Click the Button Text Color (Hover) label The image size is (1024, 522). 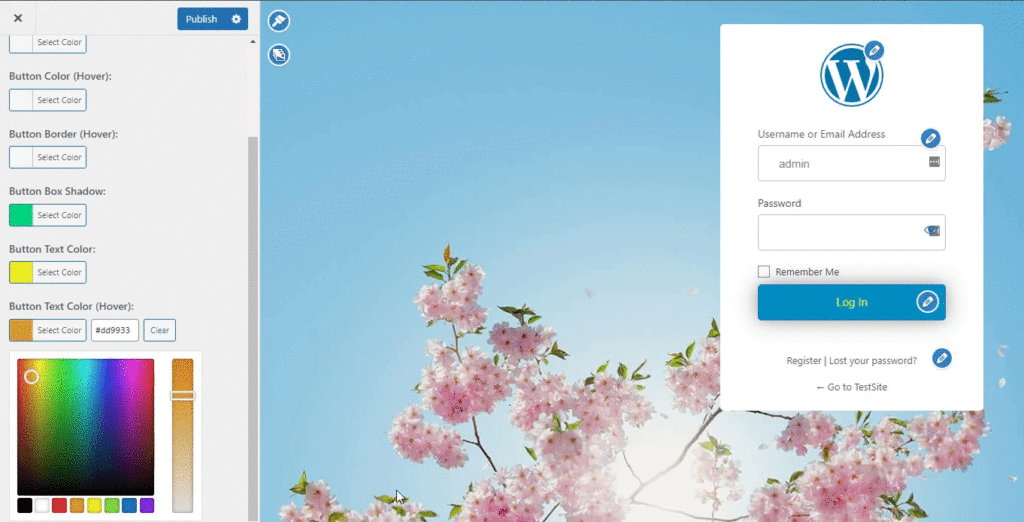click(x=71, y=306)
